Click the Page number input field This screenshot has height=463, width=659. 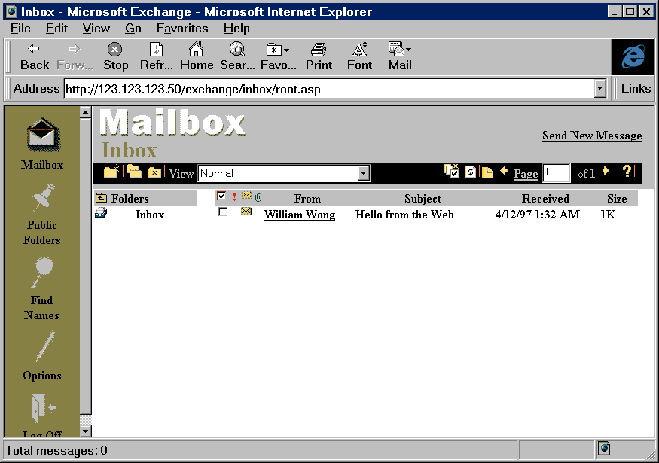point(556,173)
